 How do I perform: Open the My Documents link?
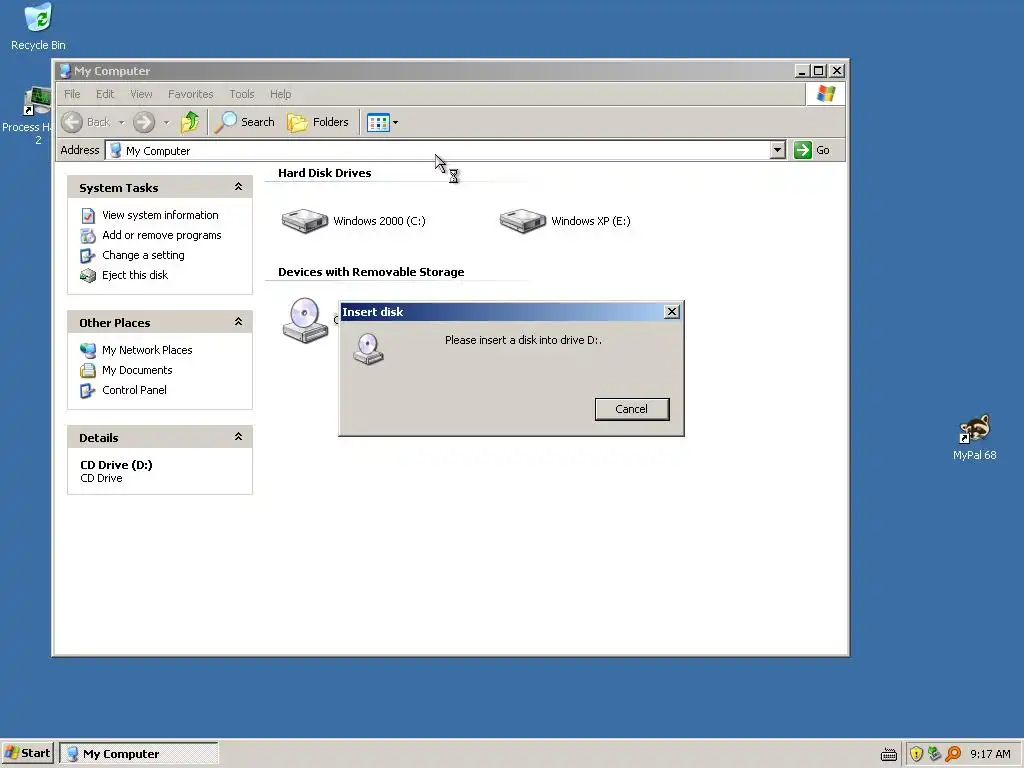coord(137,370)
